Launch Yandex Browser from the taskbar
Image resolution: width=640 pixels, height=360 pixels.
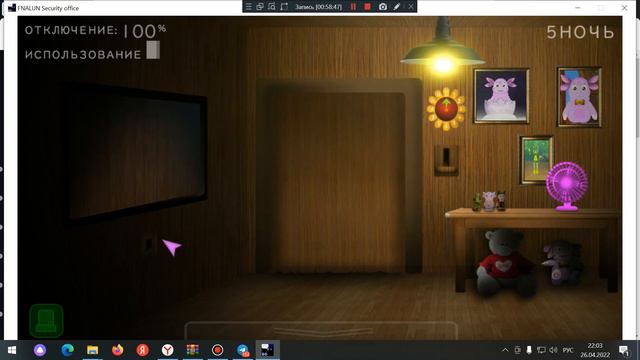click(x=167, y=350)
